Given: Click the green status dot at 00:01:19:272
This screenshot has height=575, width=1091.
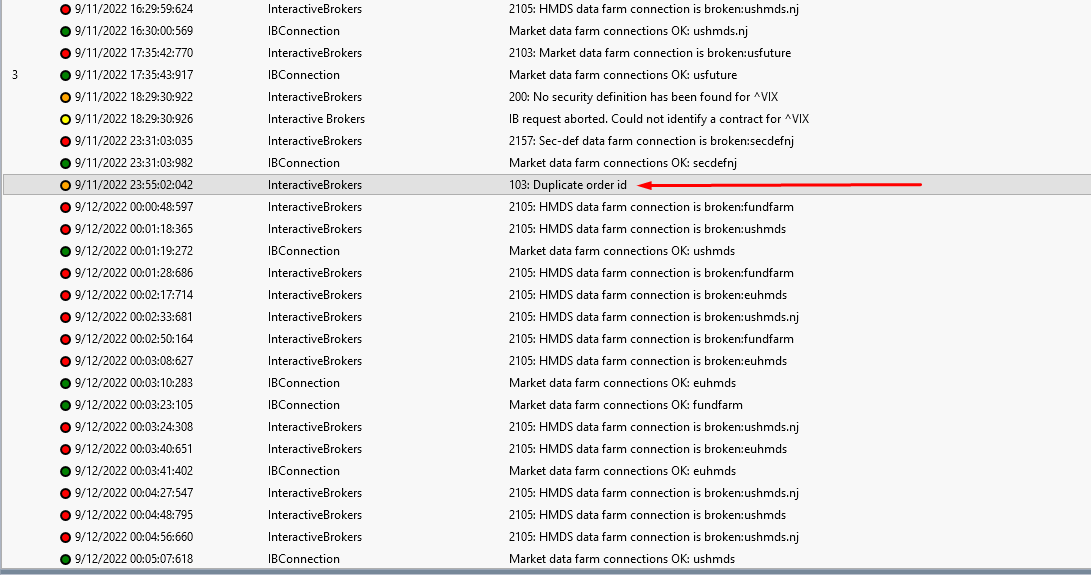Looking at the screenshot, I should (65, 251).
